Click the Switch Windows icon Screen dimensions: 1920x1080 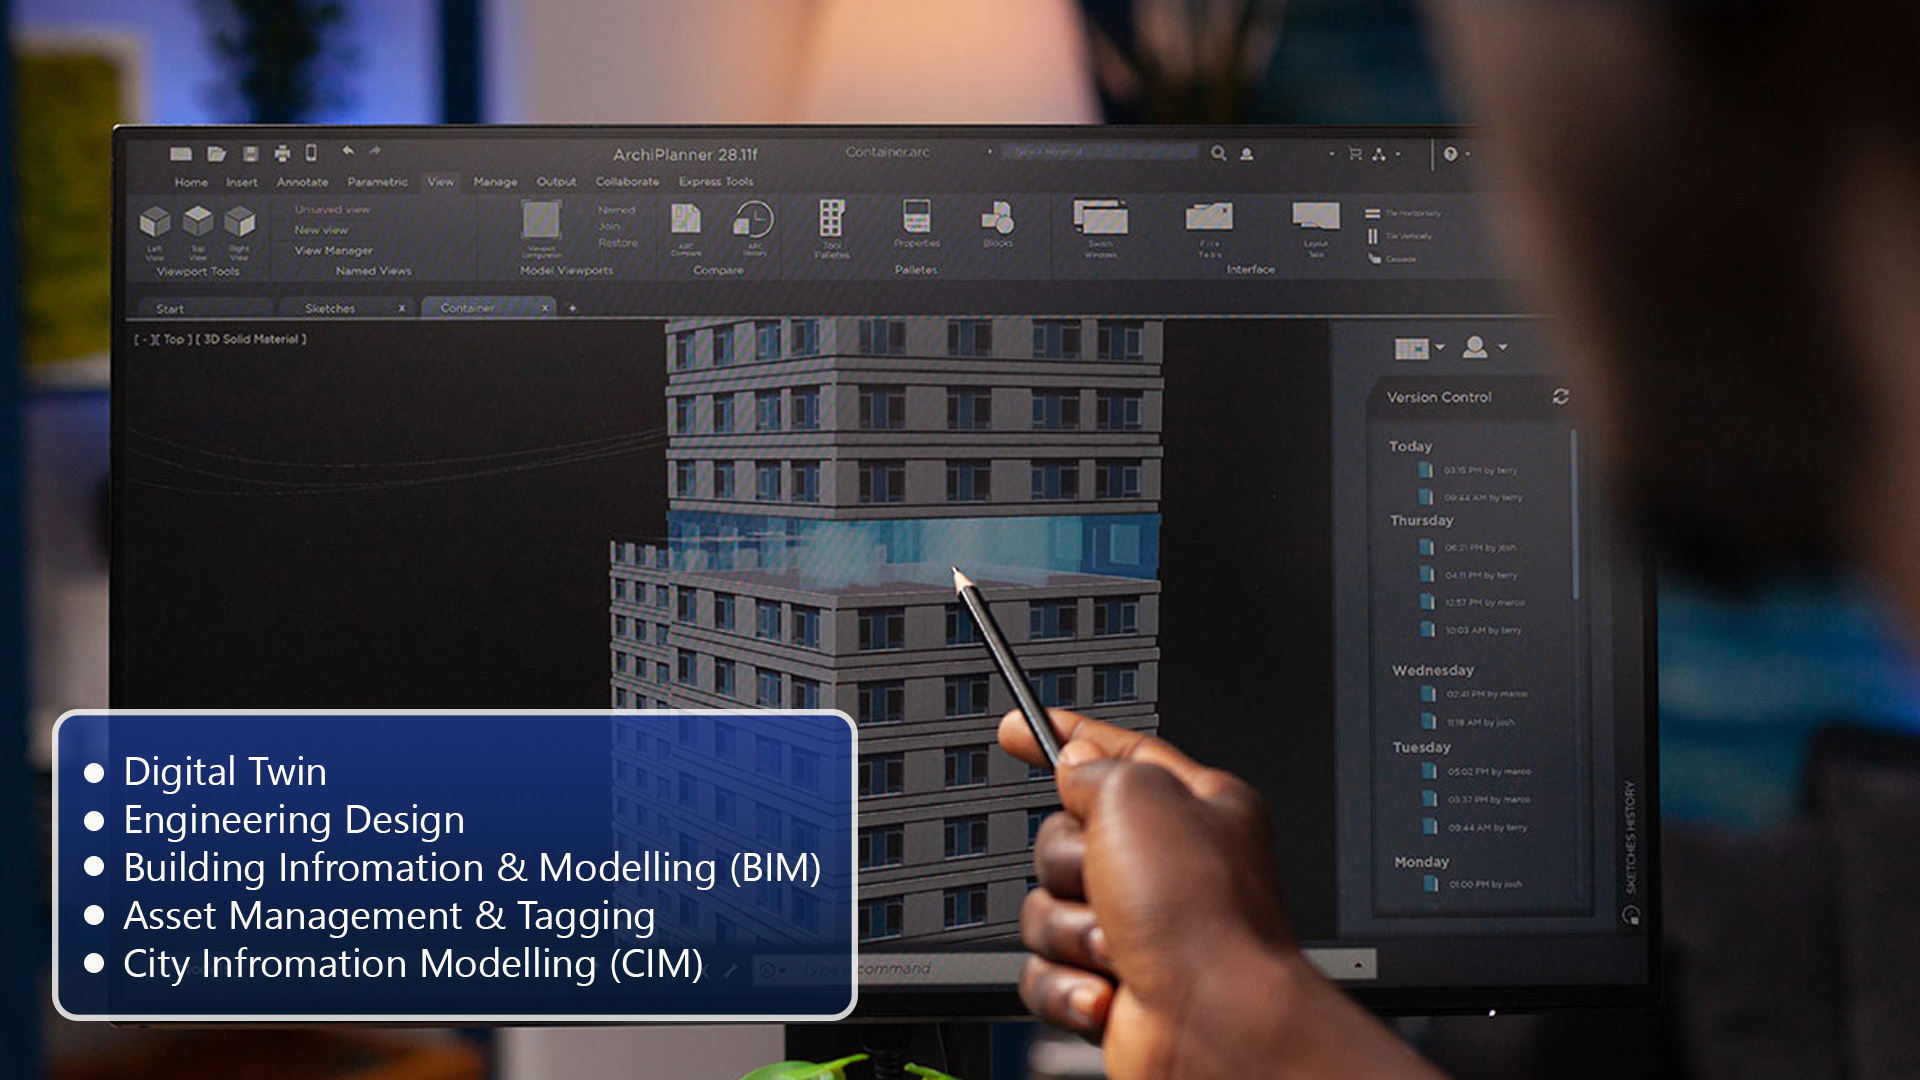pyautogui.click(x=1100, y=217)
